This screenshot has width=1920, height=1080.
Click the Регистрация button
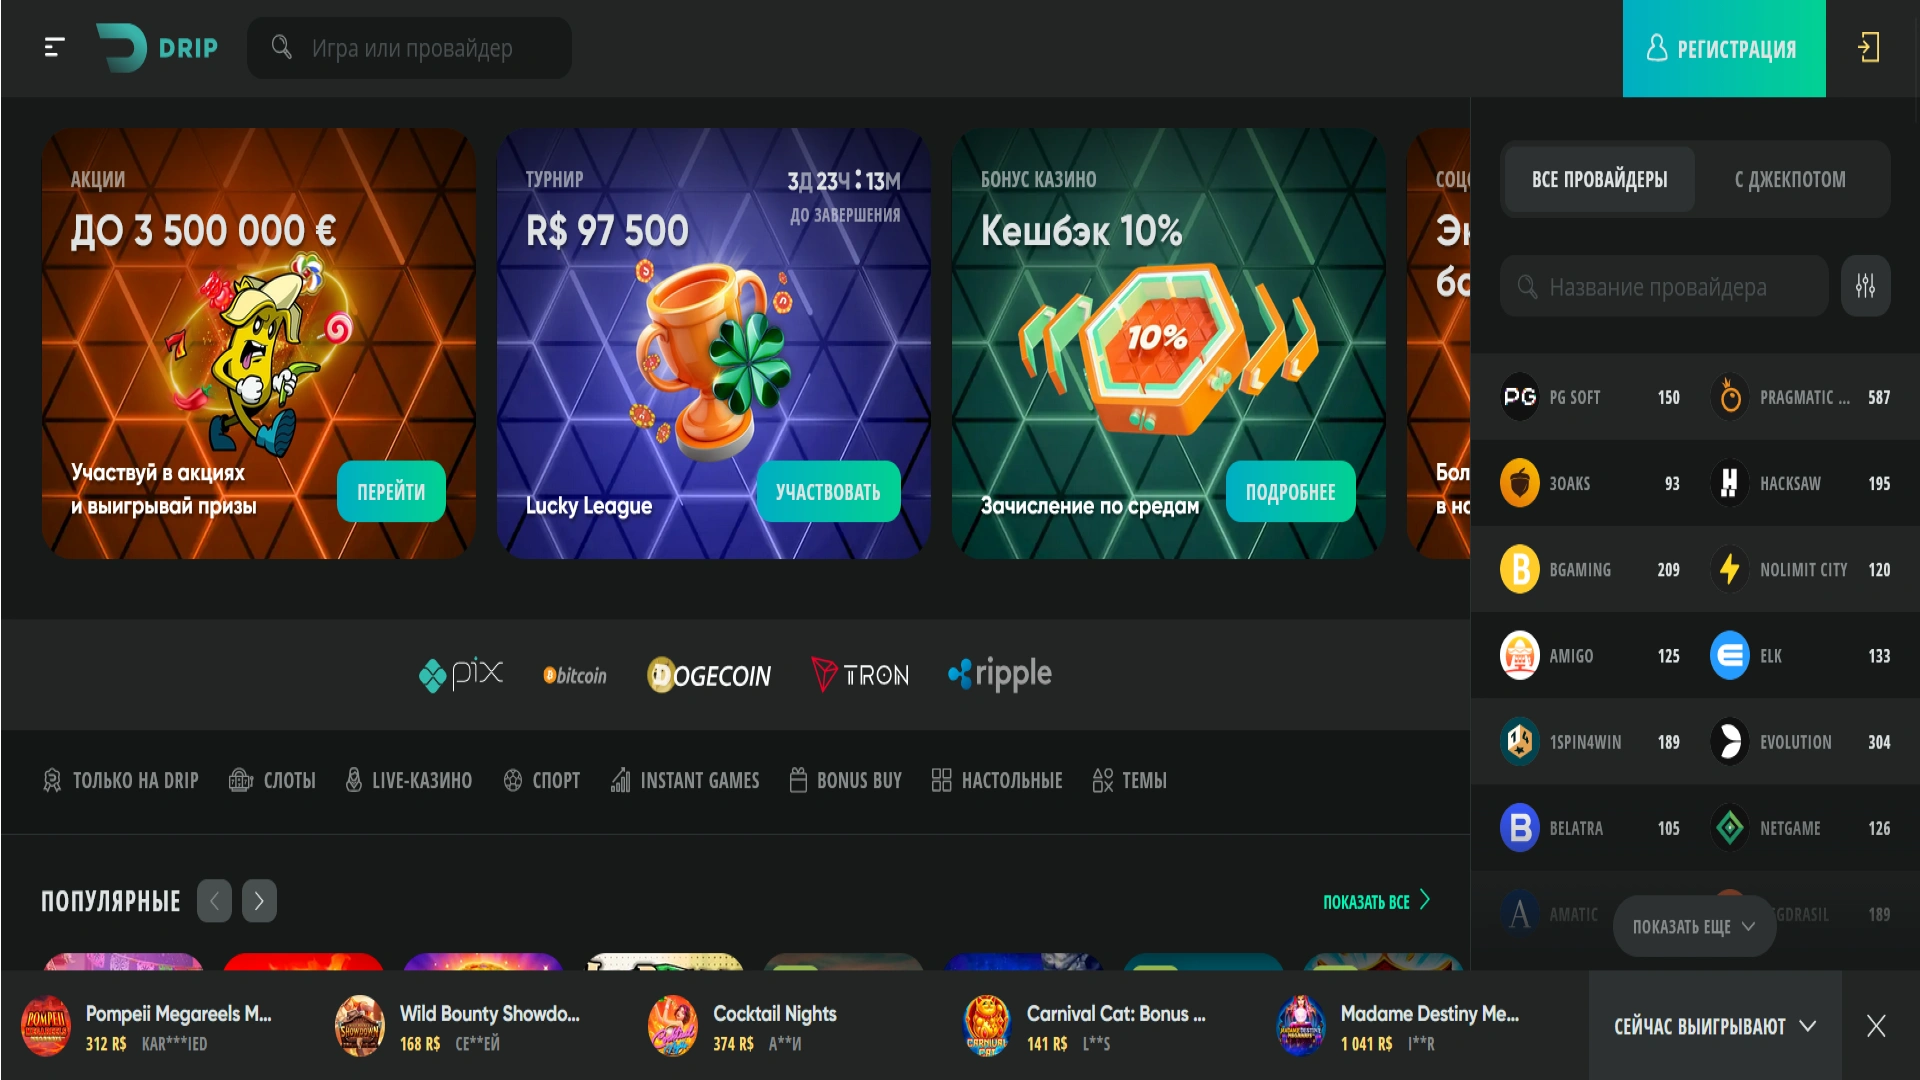coord(1724,48)
